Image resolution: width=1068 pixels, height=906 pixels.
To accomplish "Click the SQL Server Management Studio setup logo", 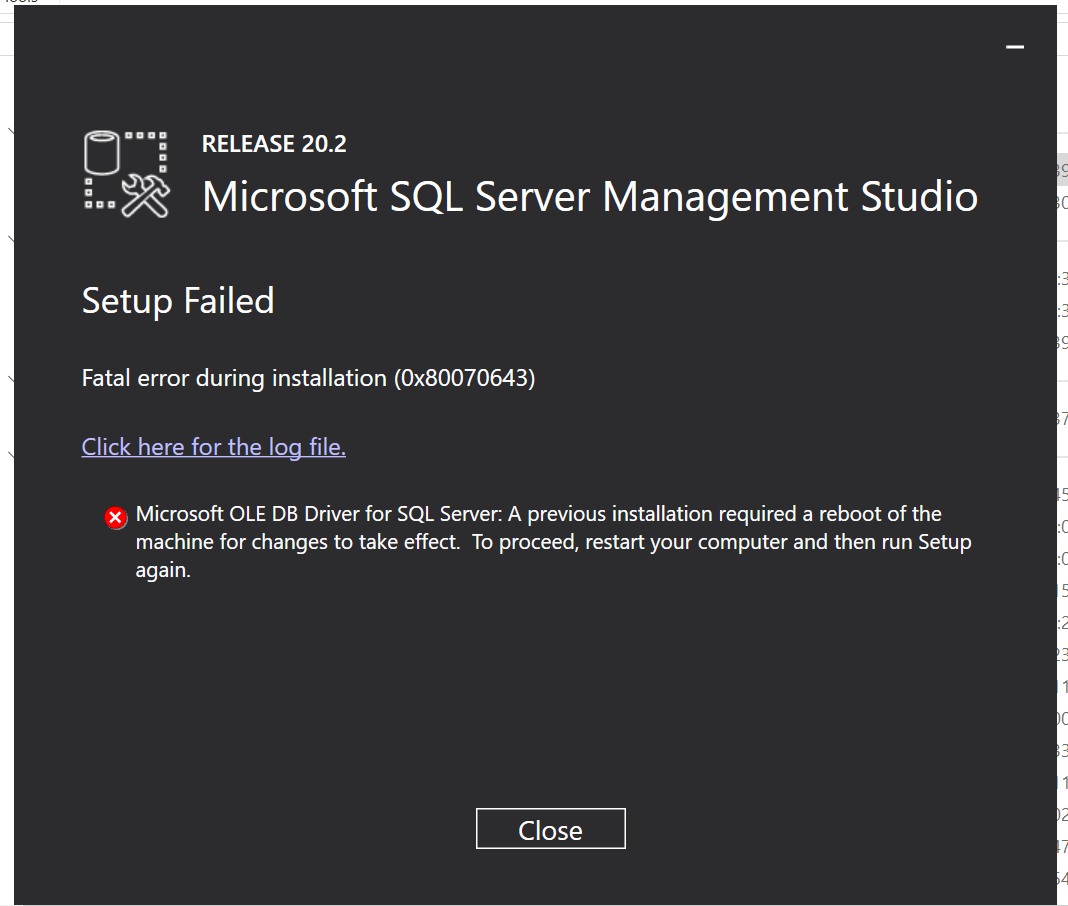I will pos(126,173).
